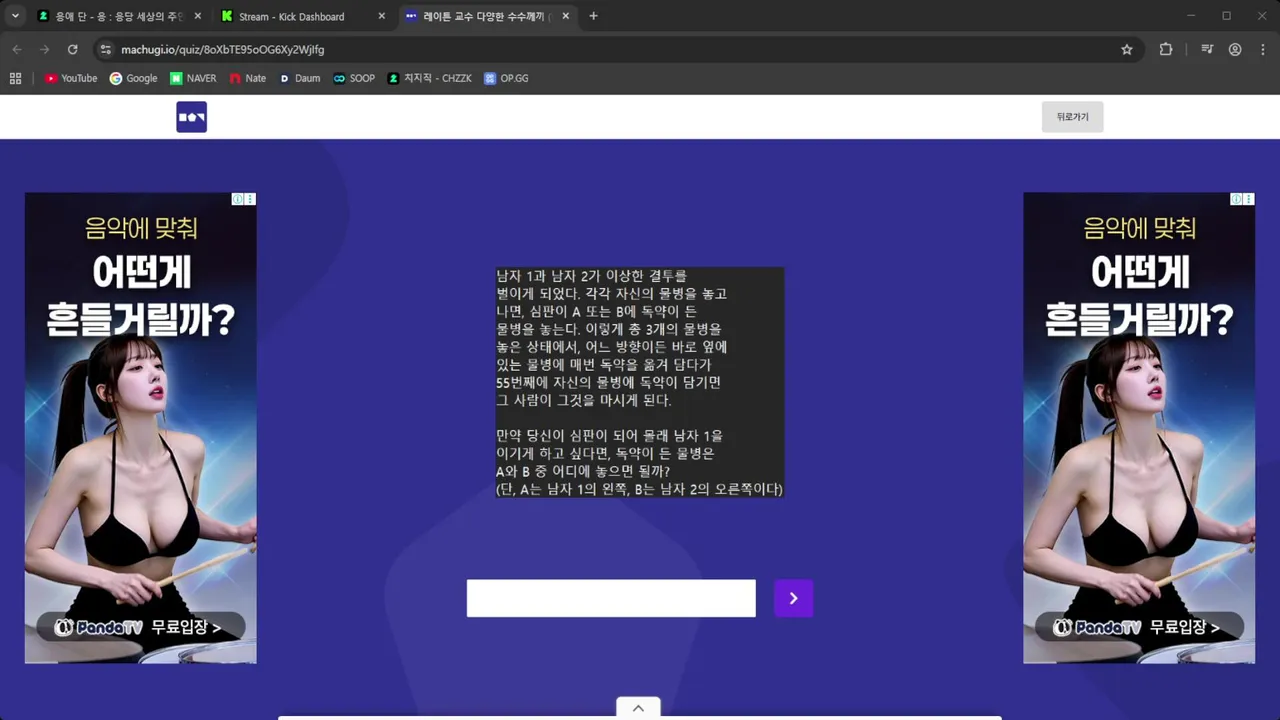Close the Kick Dashboard tab
Viewport: 1280px width, 720px height.
[381, 16]
